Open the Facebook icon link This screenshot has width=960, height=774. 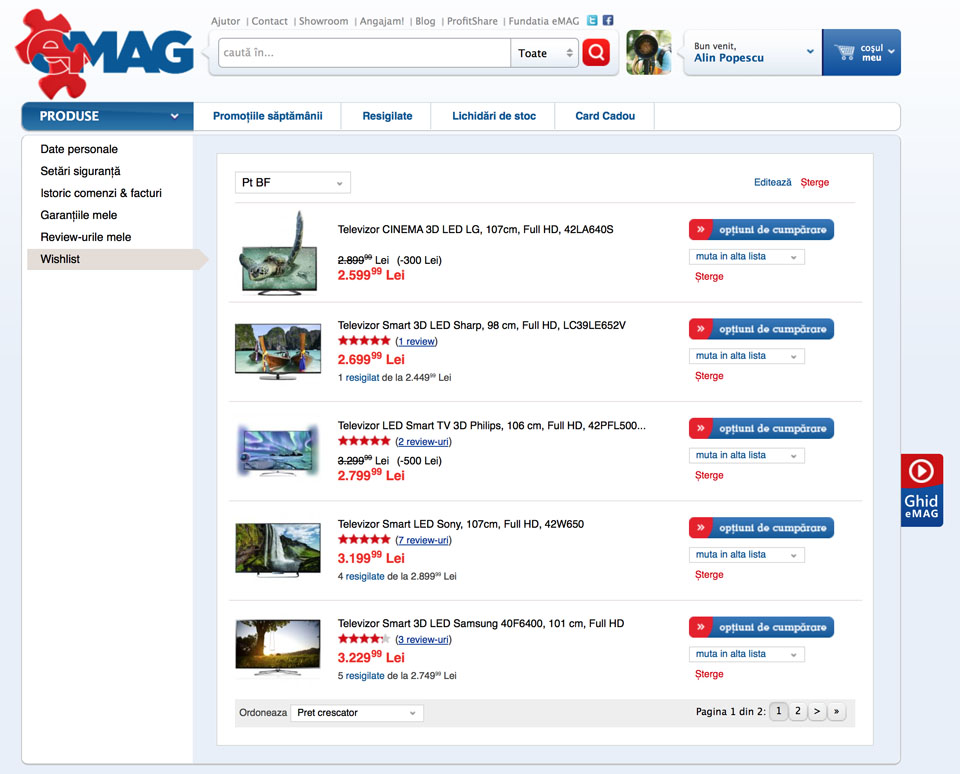608,21
